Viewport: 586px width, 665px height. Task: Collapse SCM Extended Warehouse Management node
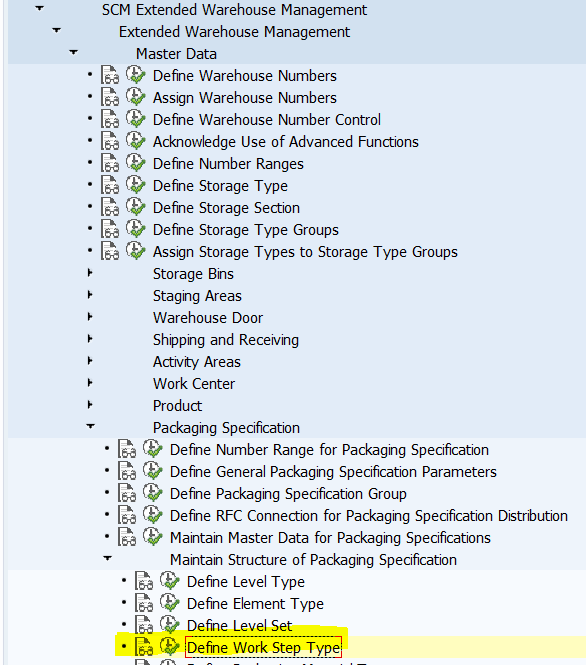click(39, 8)
